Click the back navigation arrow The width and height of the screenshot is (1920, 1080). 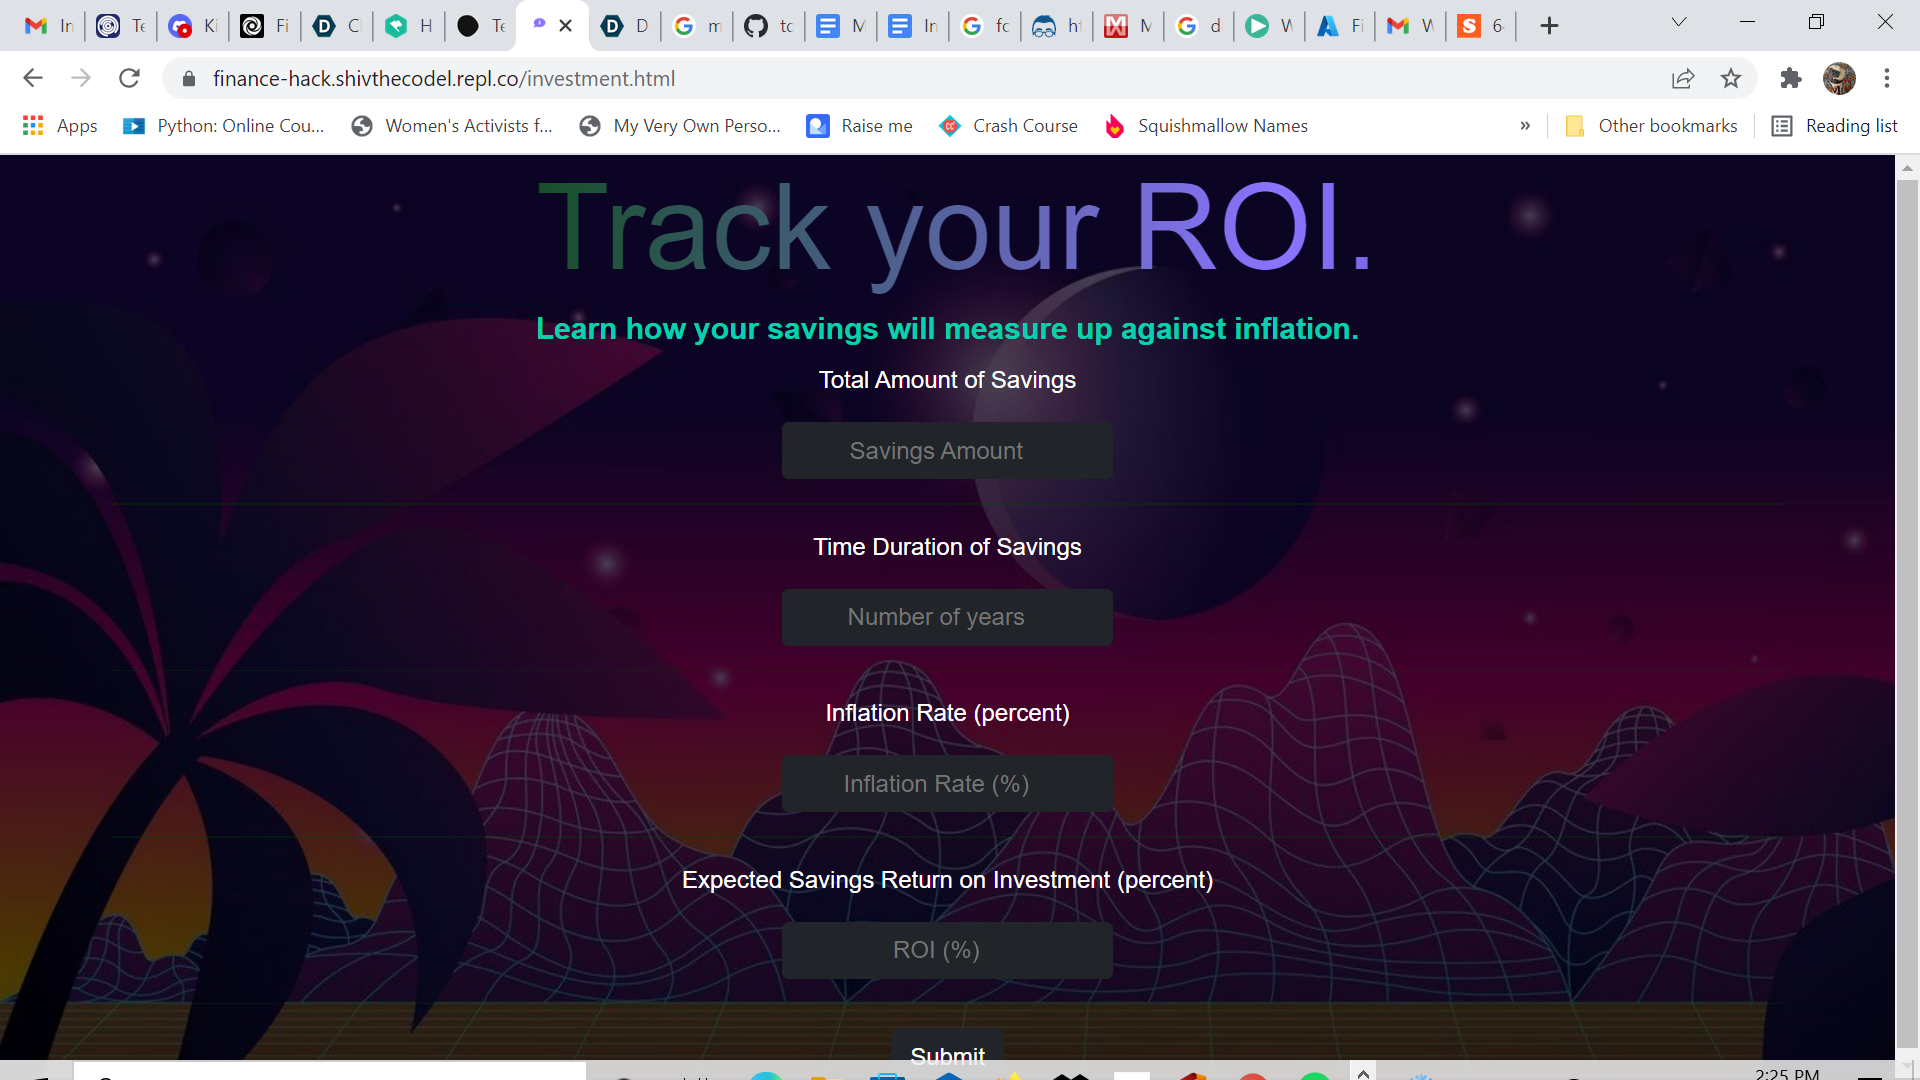pyautogui.click(x=33, y=78)
